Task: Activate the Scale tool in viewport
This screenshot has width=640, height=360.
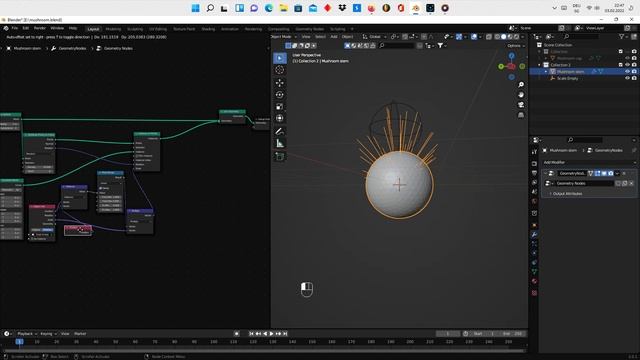Action: [x=280, y=107]
